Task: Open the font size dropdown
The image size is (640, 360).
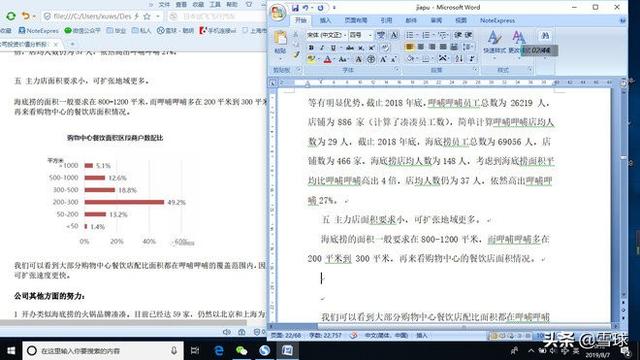Action: pos(370,36)
